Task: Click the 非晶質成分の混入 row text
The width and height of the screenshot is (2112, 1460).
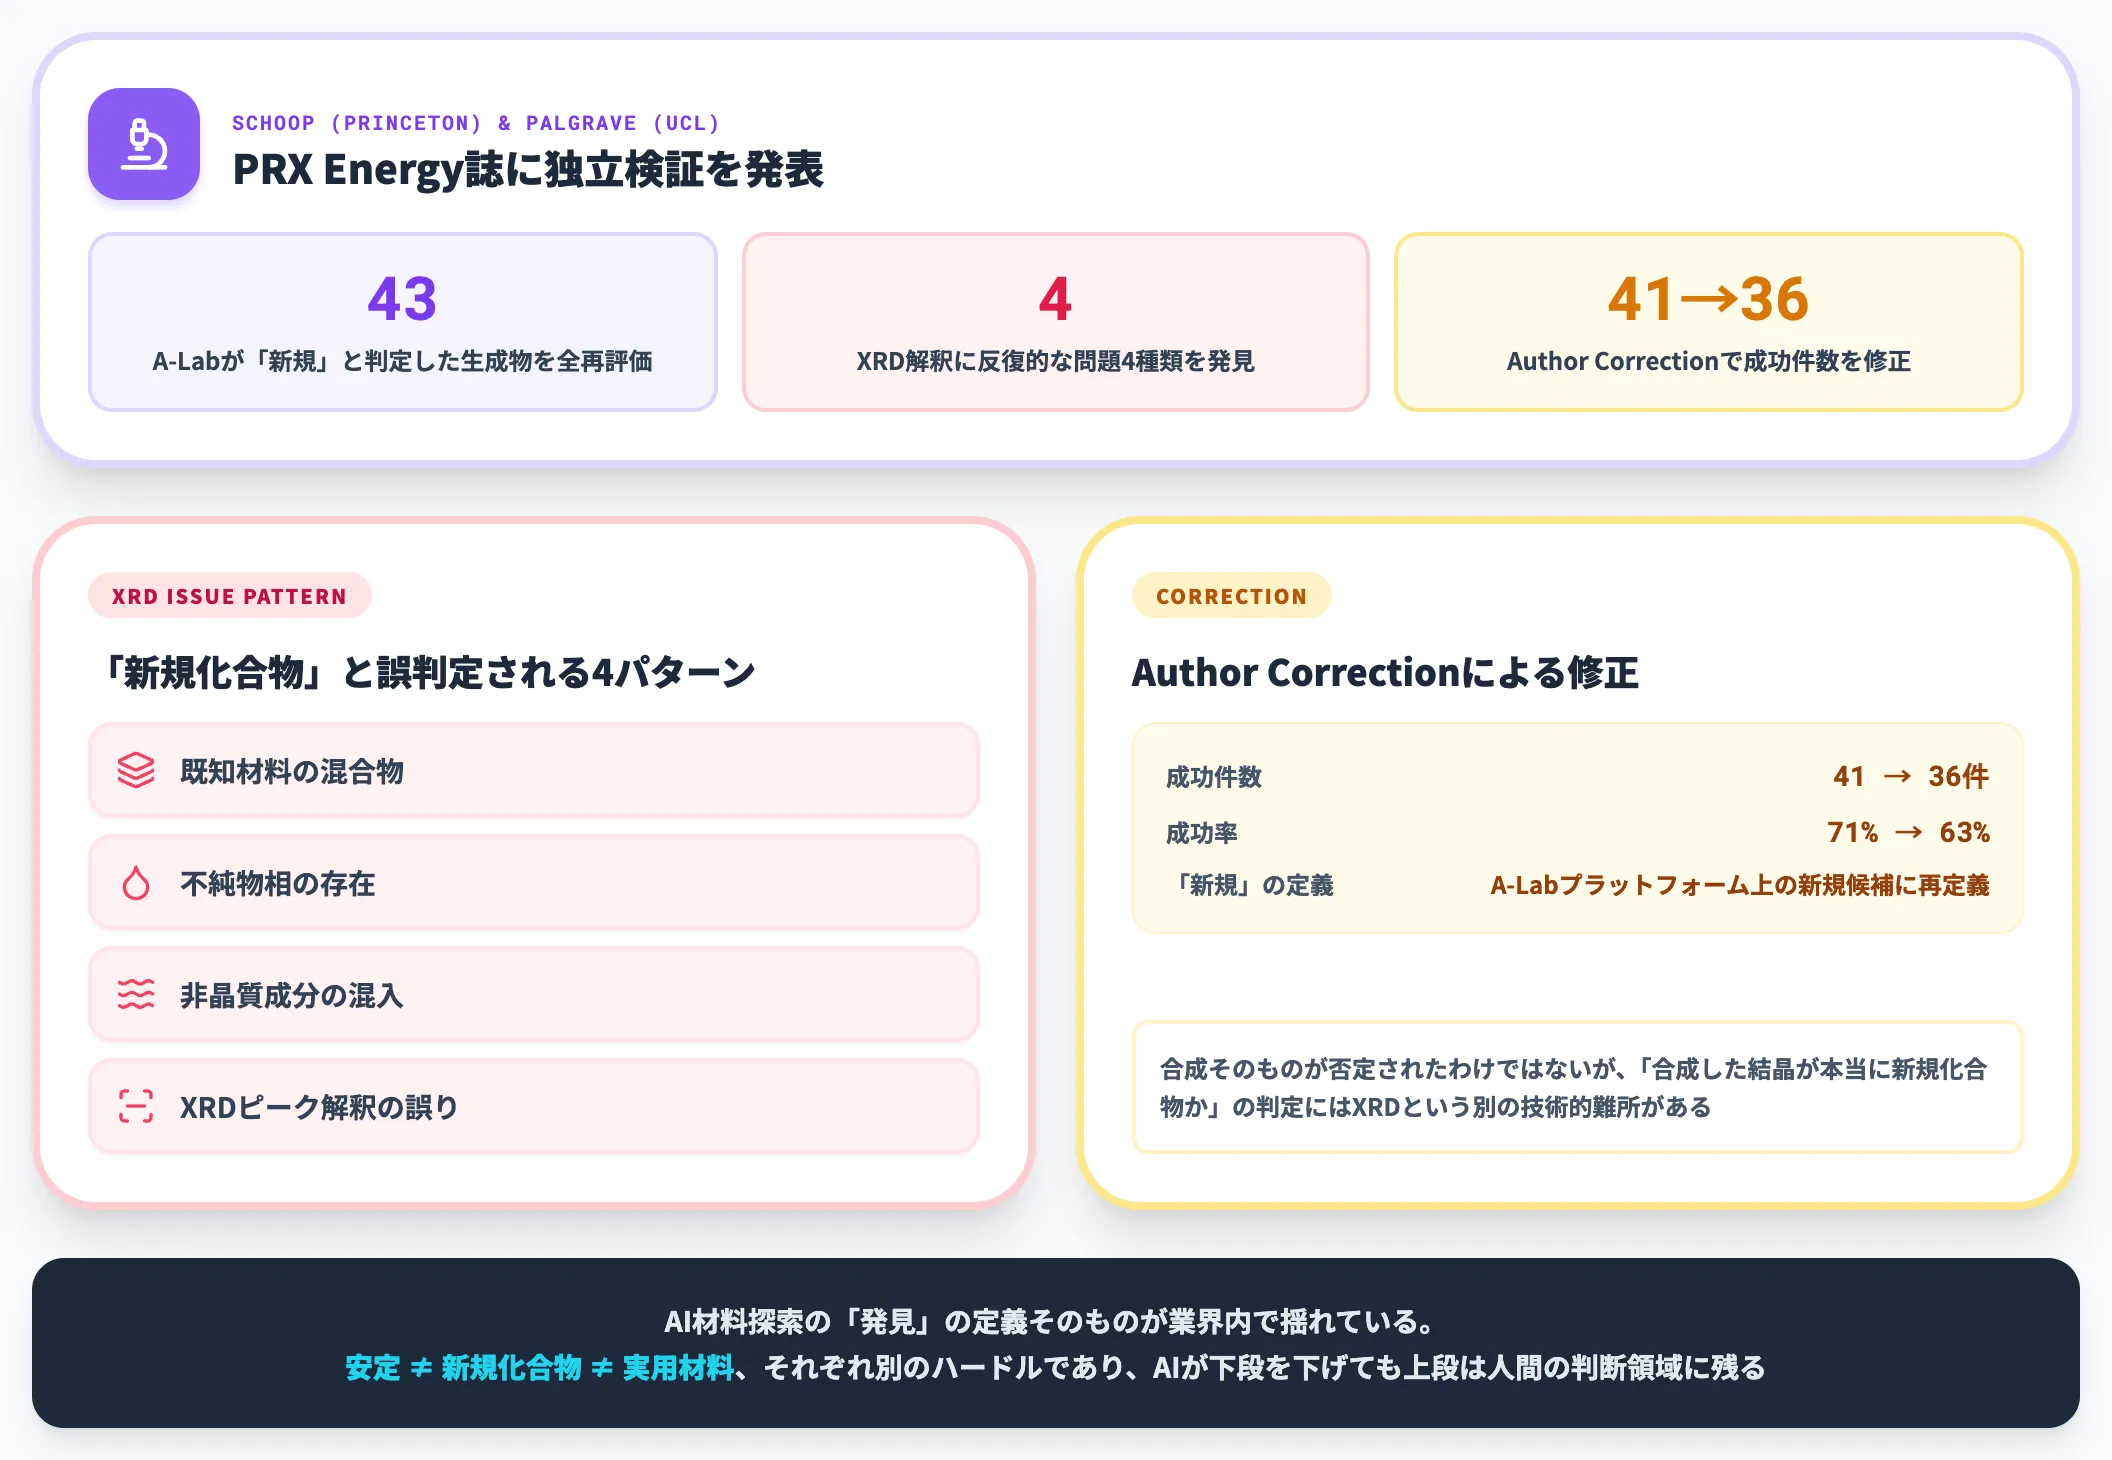Action: [x=292, y=995]
